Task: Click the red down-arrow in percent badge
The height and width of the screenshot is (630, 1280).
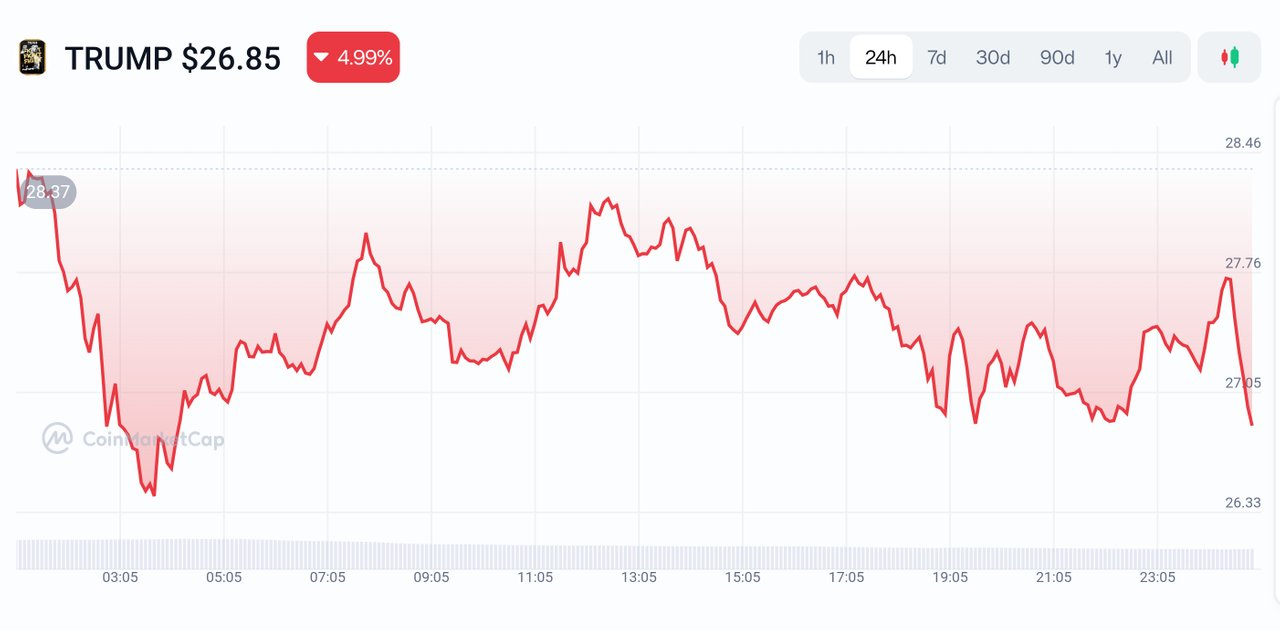Action: 321,57
